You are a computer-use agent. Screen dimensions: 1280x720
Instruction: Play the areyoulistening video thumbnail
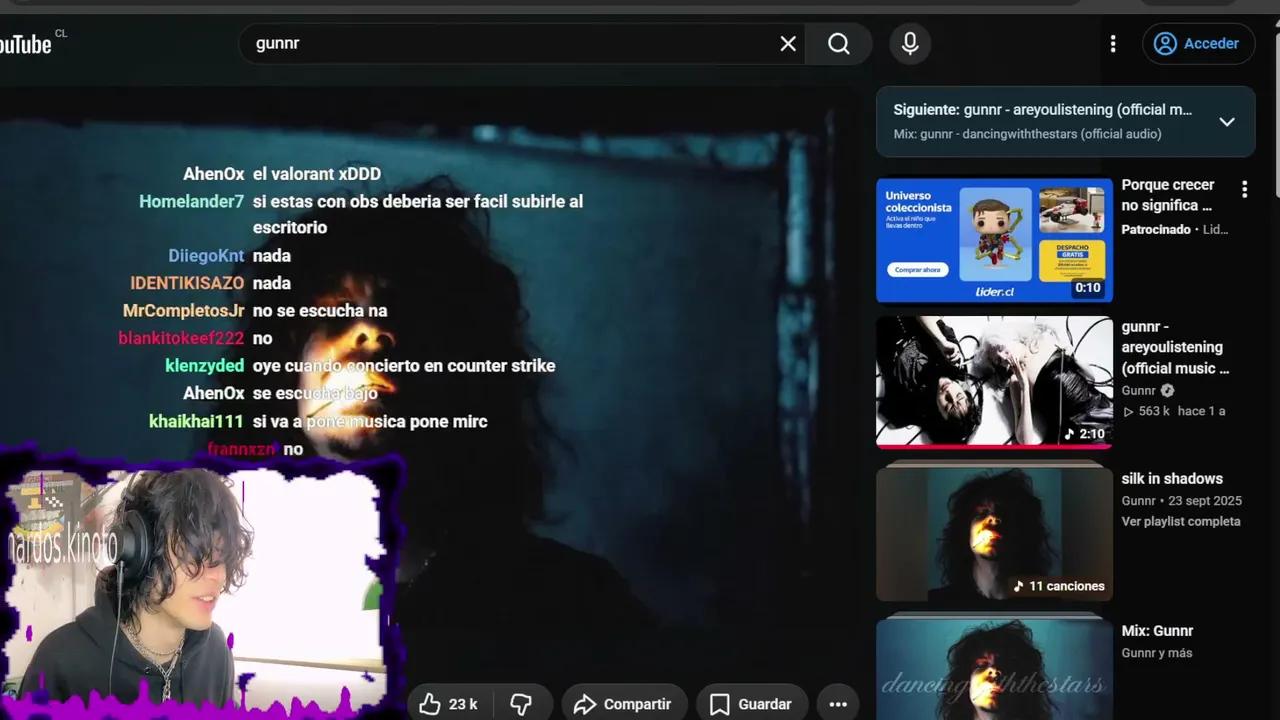tap(994, 382)
